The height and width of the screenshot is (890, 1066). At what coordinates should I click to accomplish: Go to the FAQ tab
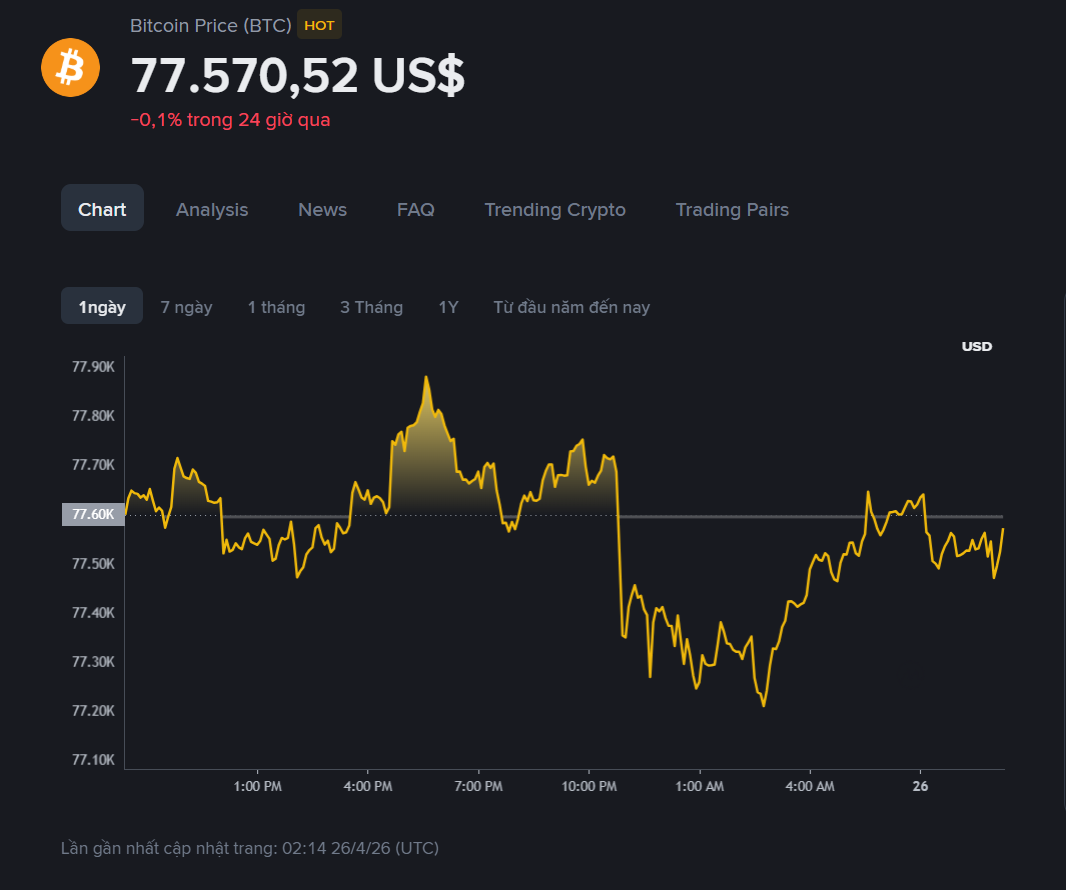click(x=415, y=209)
